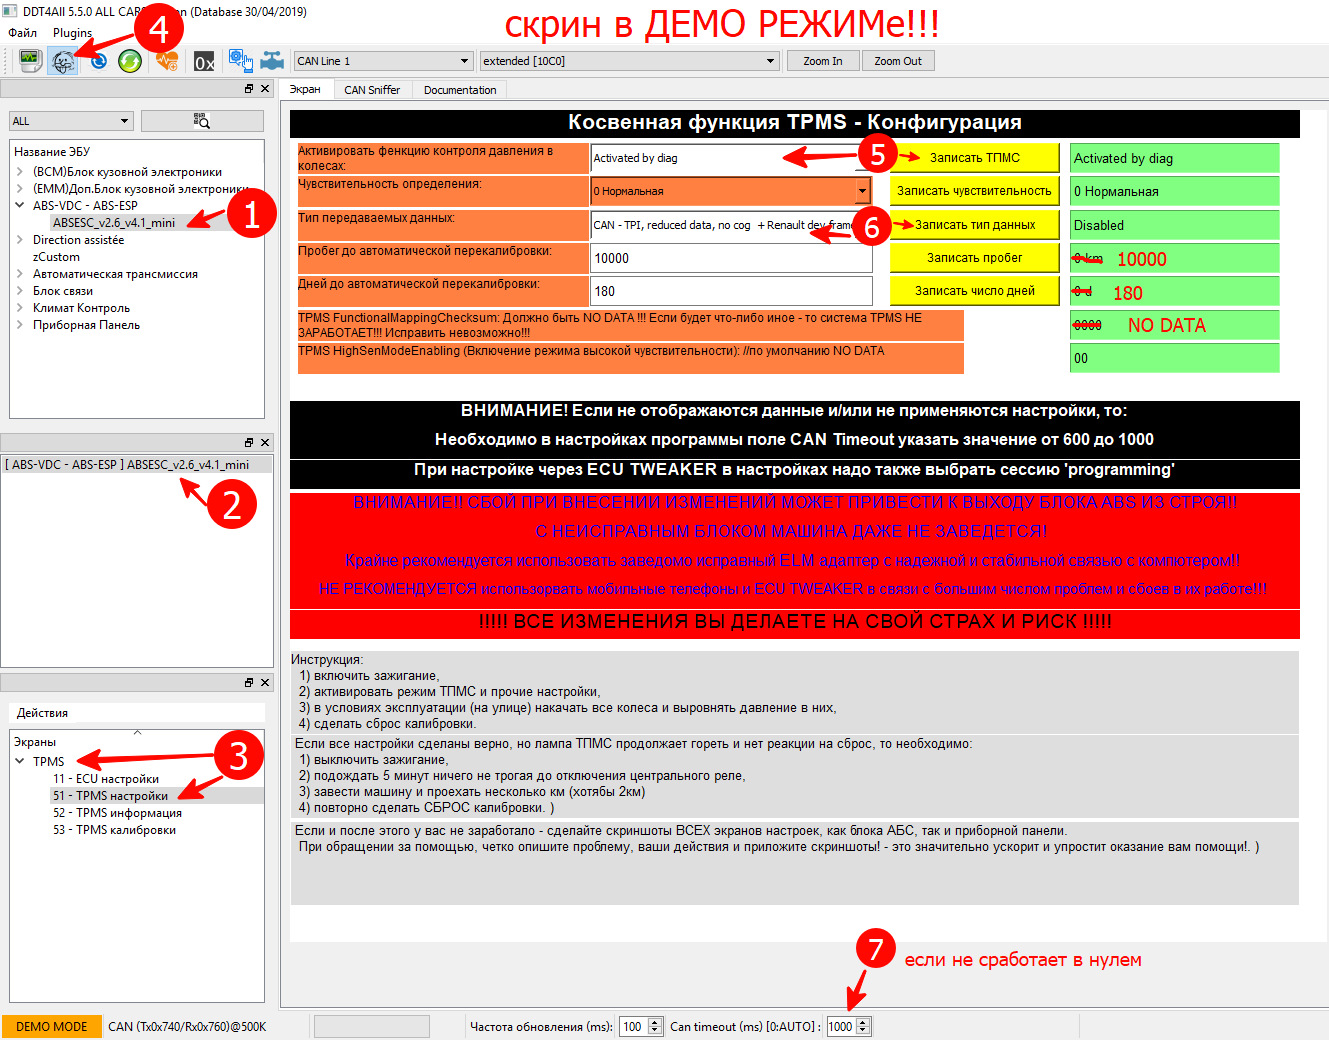Click the 'Activated by diag' input field
Viewport: 1329px width, 1040px height.
[x=731, y=158]
